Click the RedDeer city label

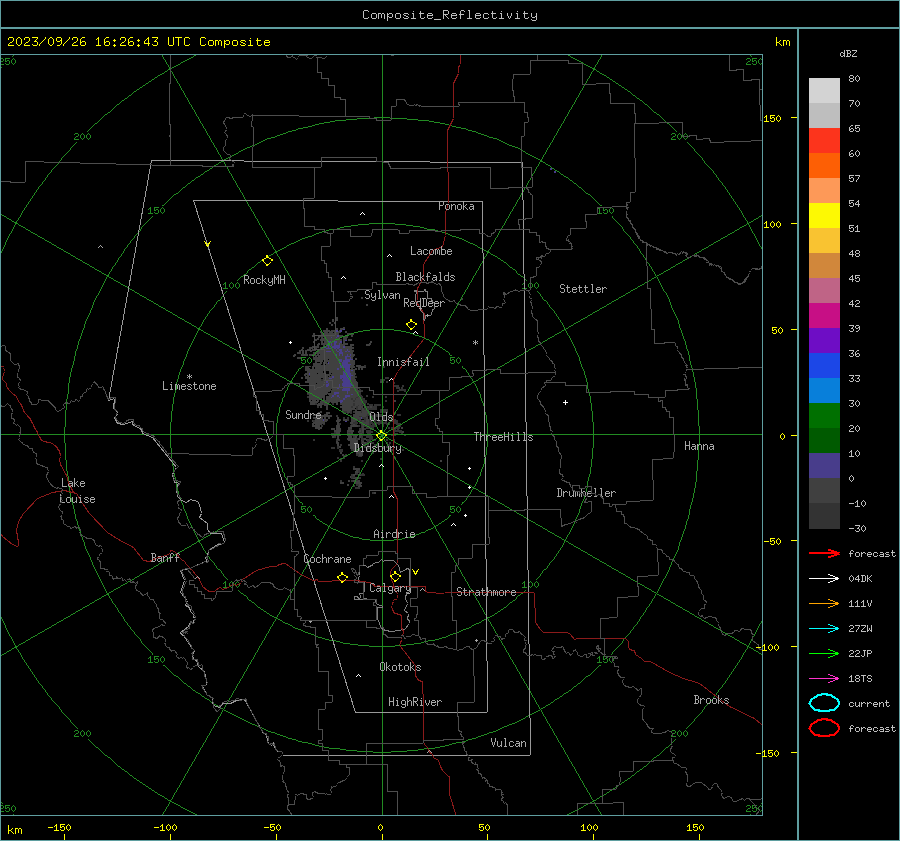424,303
